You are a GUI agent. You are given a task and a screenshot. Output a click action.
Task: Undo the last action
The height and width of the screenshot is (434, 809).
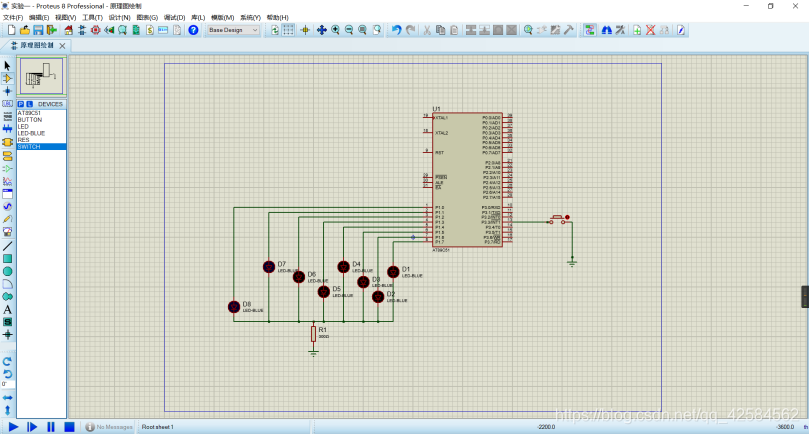[396, 30]
